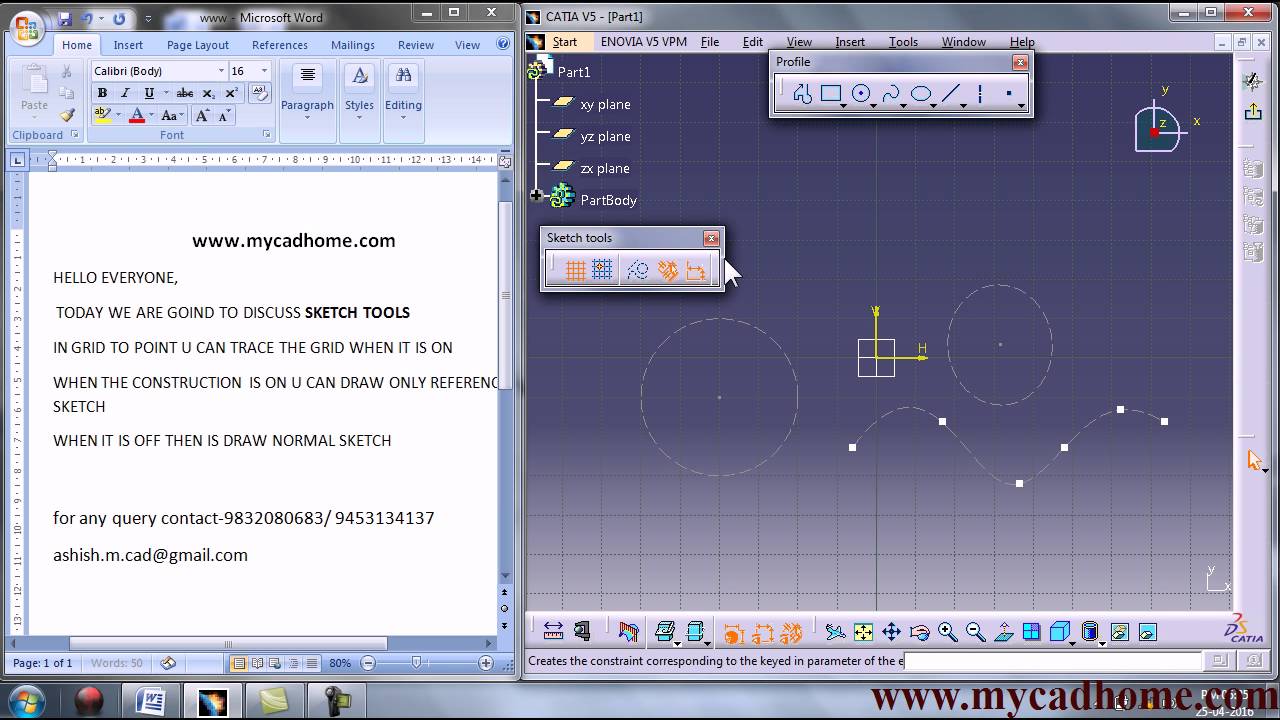Adjust the Word zoom slider handle

tap(416, 663)
